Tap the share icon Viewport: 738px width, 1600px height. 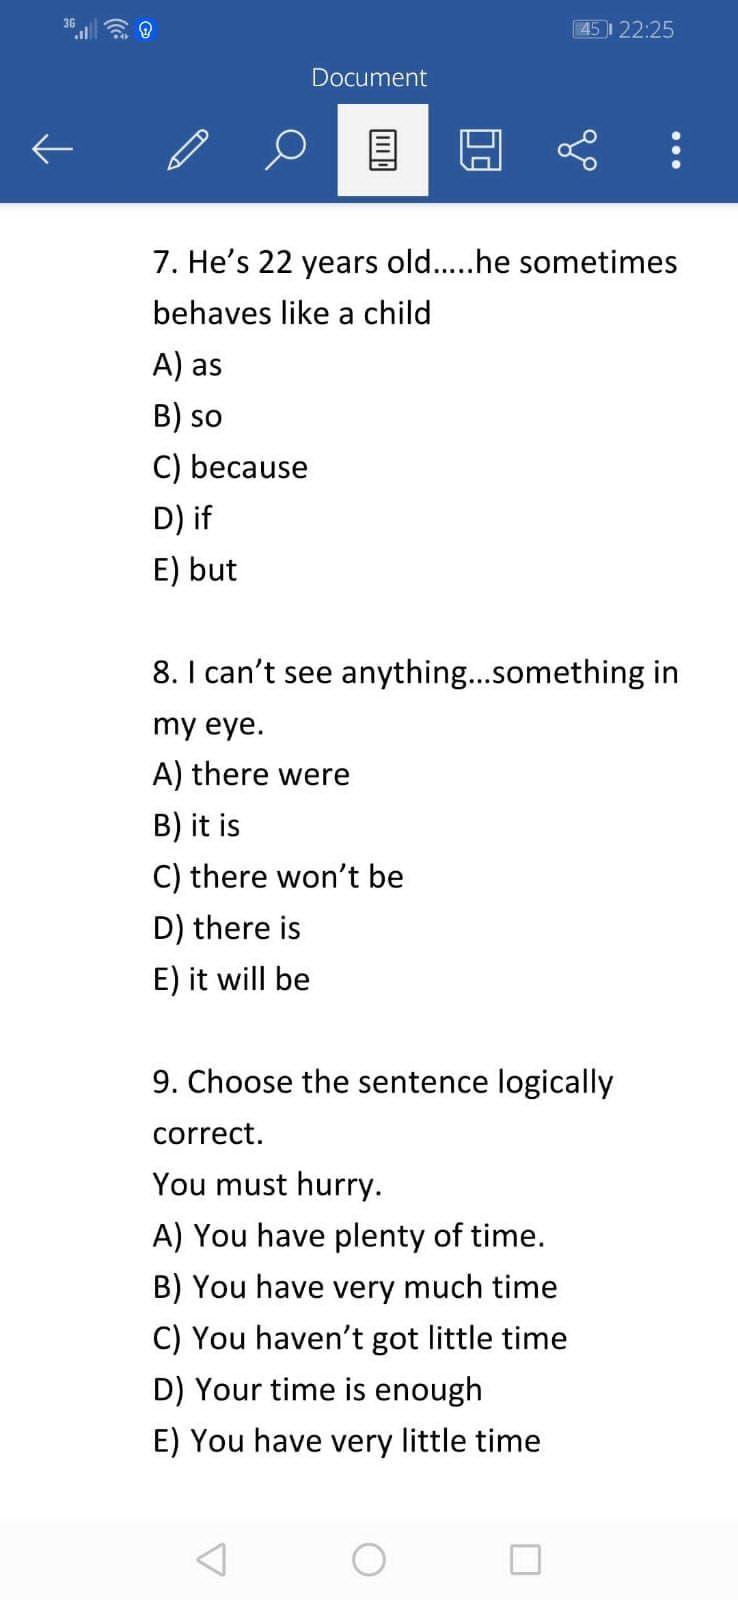coord(577,150)
